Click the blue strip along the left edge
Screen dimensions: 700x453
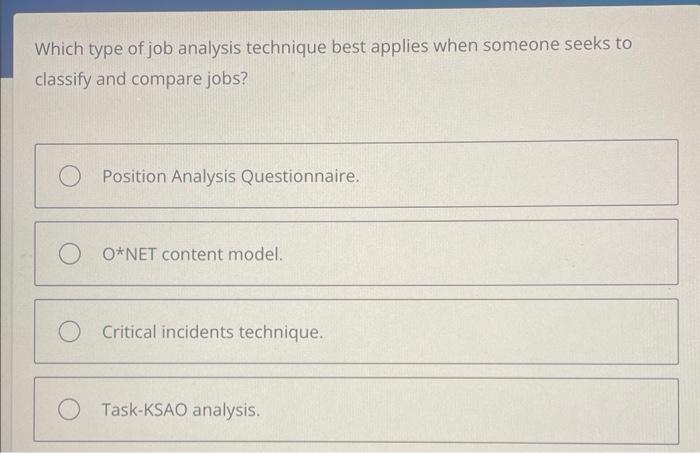pos(6,42)
